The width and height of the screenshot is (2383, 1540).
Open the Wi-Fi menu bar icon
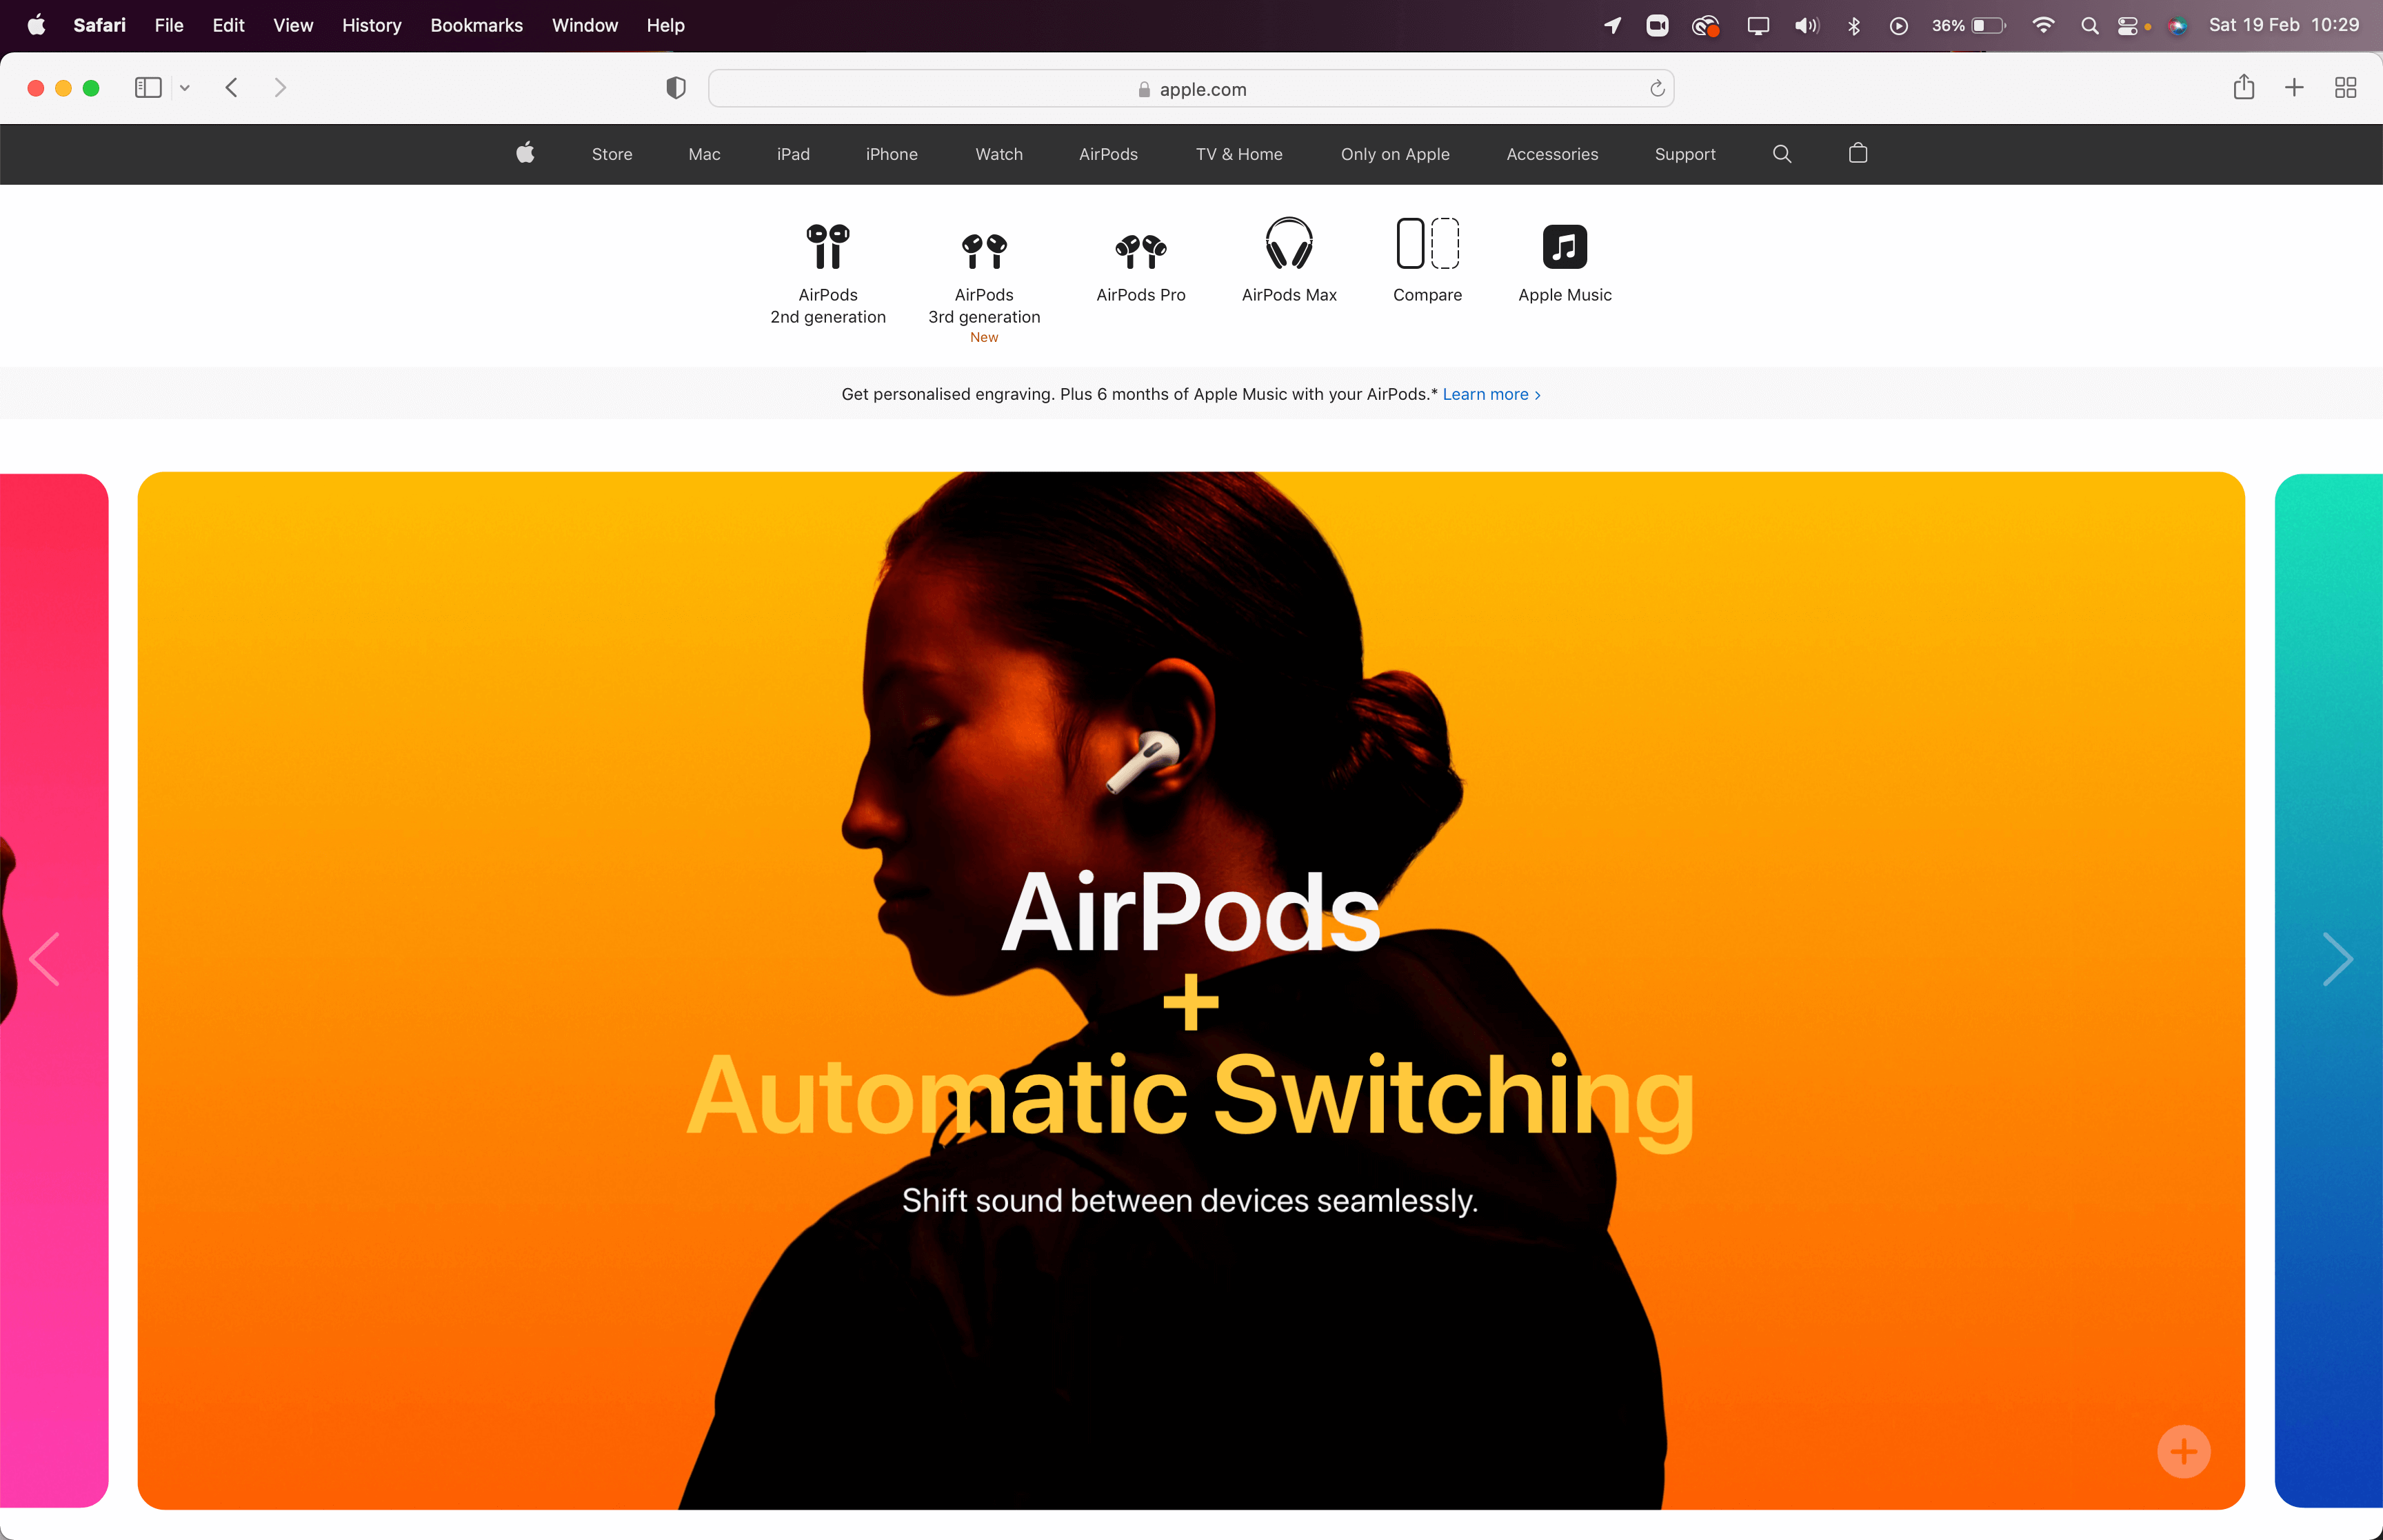tap(2043, 25)
